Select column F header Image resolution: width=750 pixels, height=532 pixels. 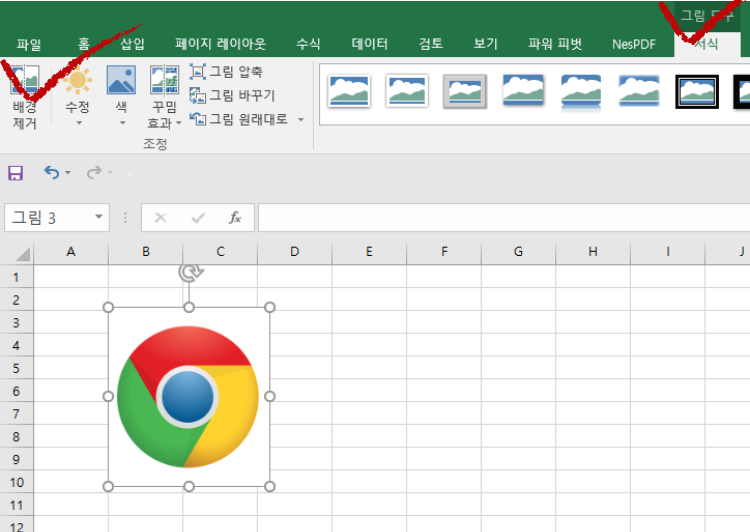tap(444, 252)
